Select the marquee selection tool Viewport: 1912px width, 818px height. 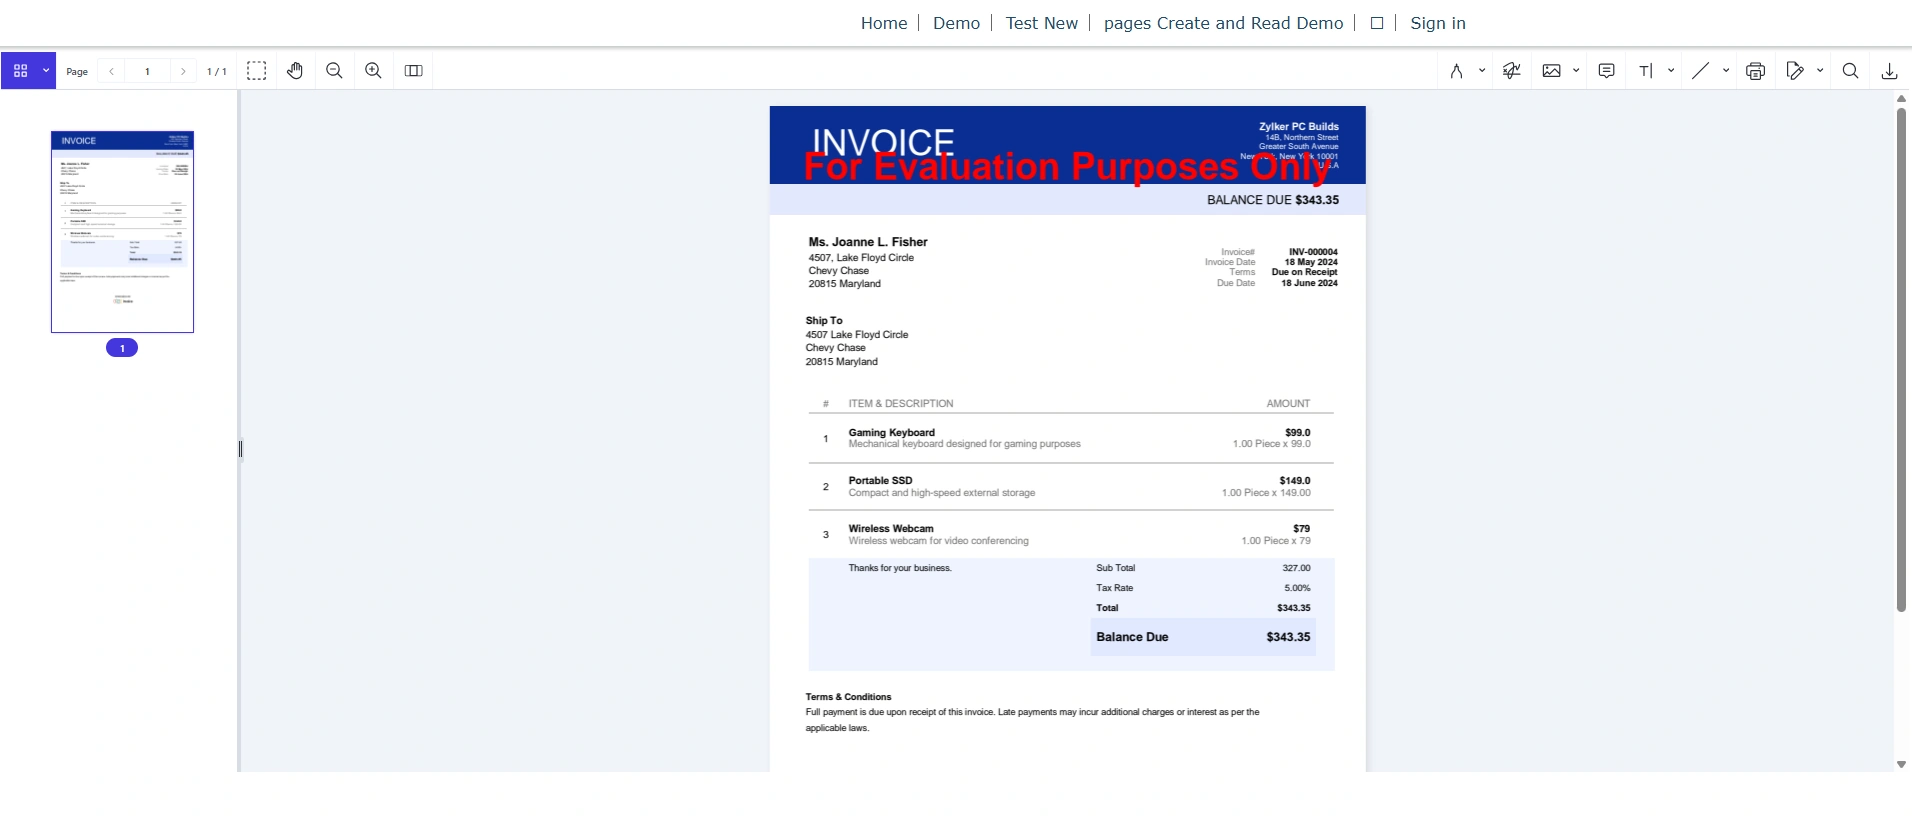[x=257, y=71]
